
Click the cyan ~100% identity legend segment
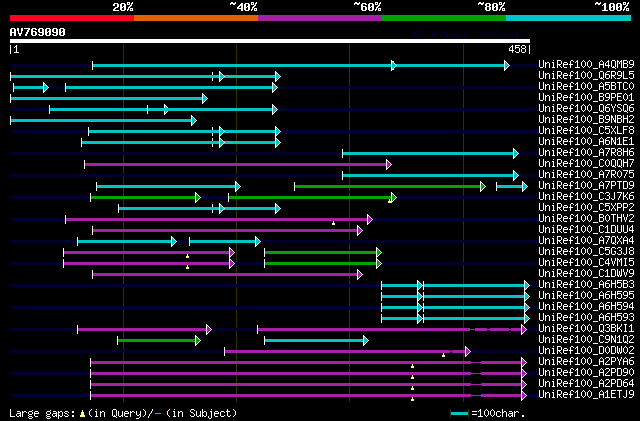[x=569, y=18]
